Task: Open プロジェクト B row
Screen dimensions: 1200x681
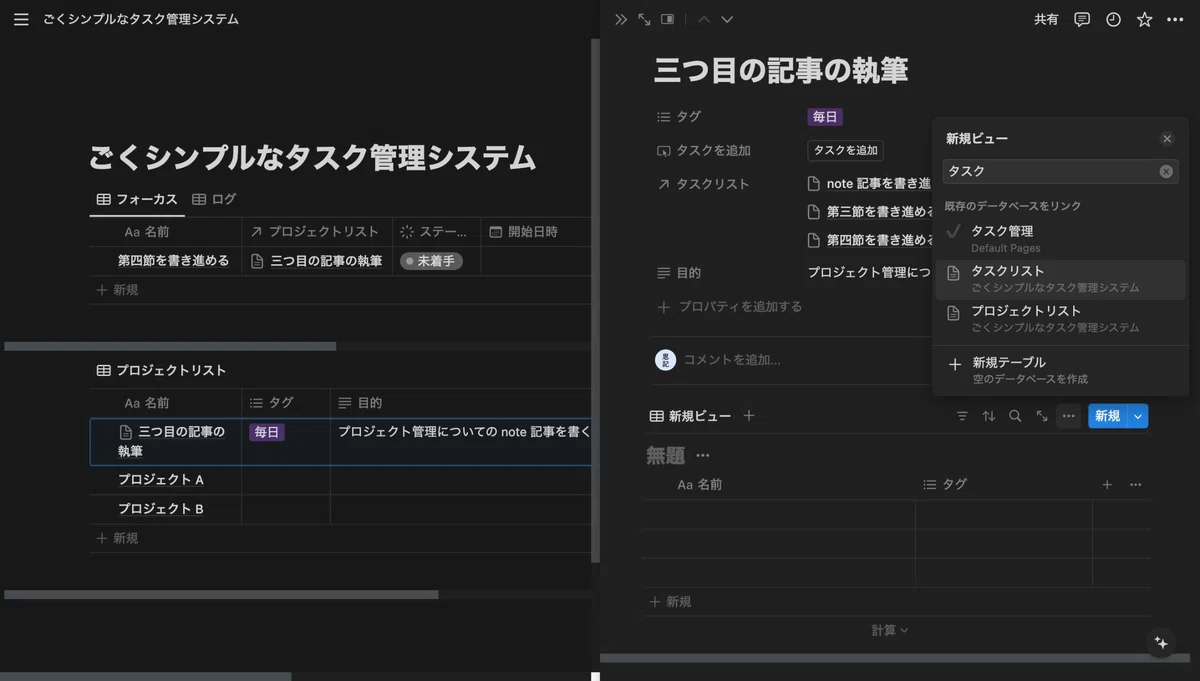Action: pos(161,509)
